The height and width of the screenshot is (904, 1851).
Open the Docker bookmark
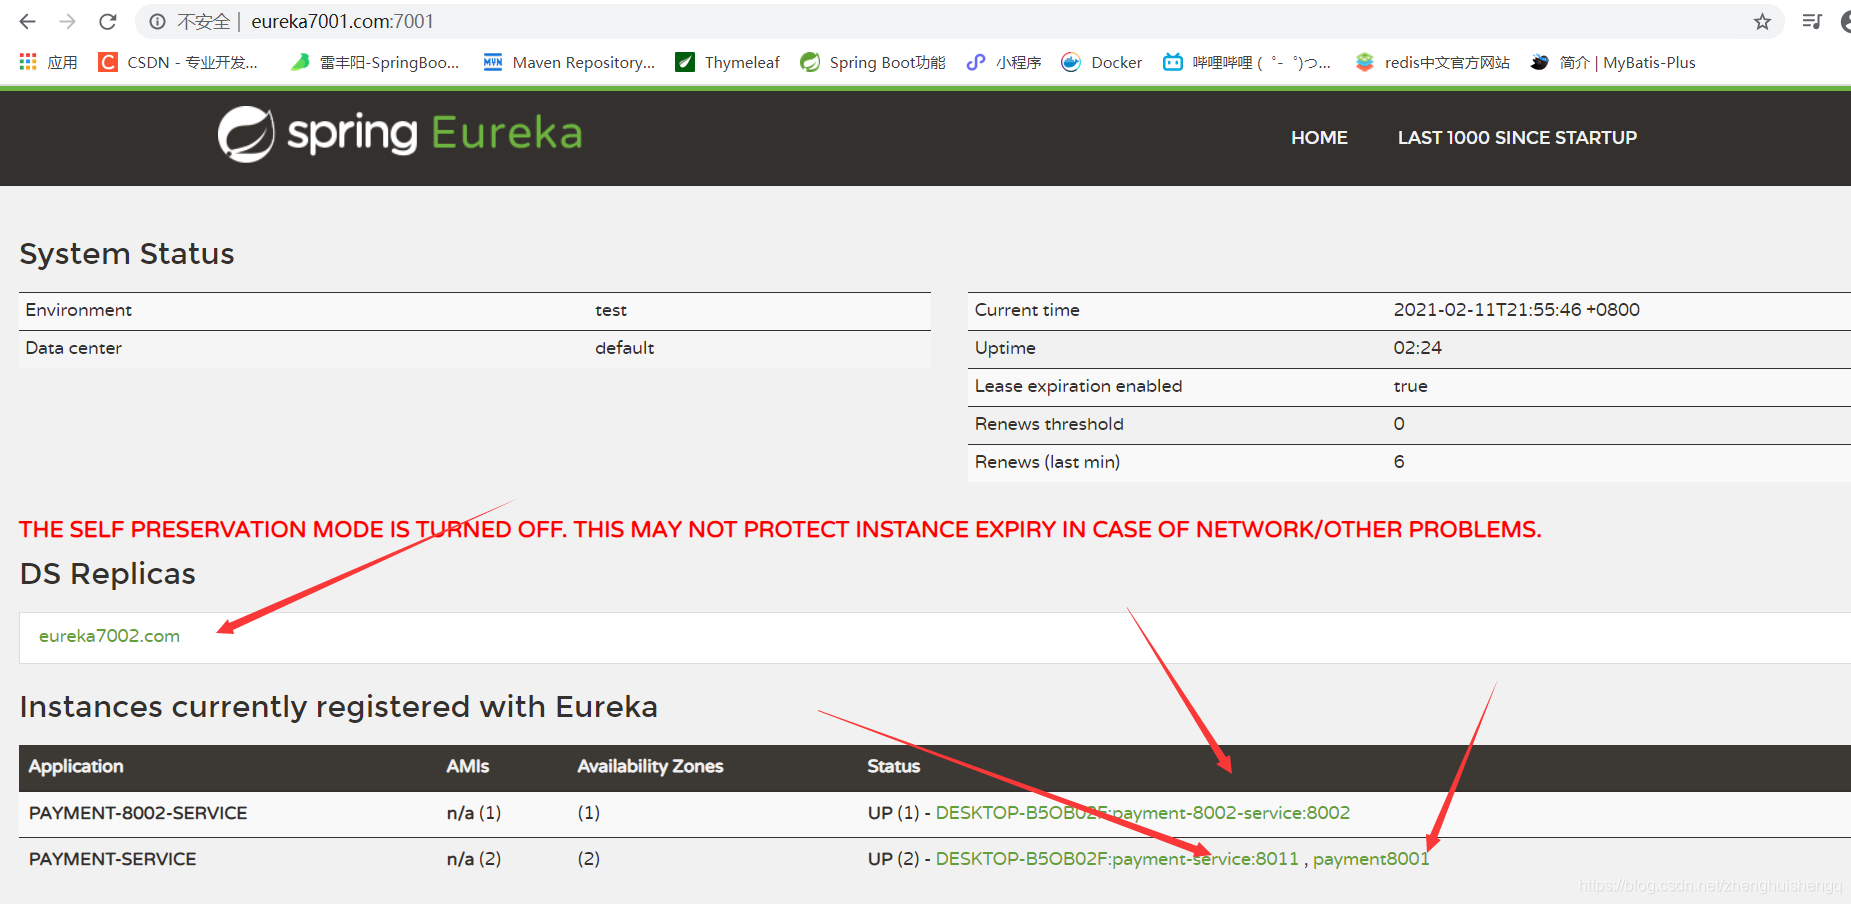[x=1101, y=62]
